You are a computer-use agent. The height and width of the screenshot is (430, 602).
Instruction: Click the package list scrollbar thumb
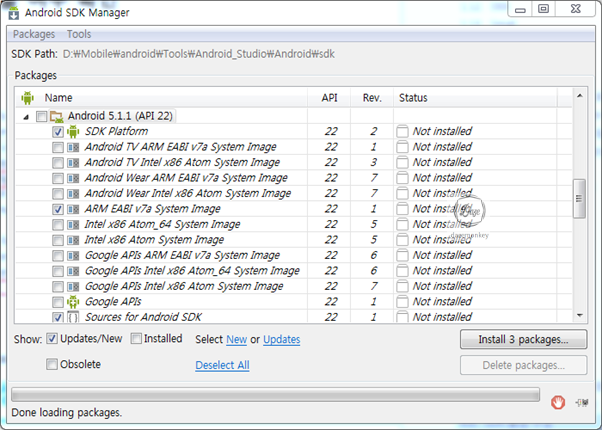579,198
